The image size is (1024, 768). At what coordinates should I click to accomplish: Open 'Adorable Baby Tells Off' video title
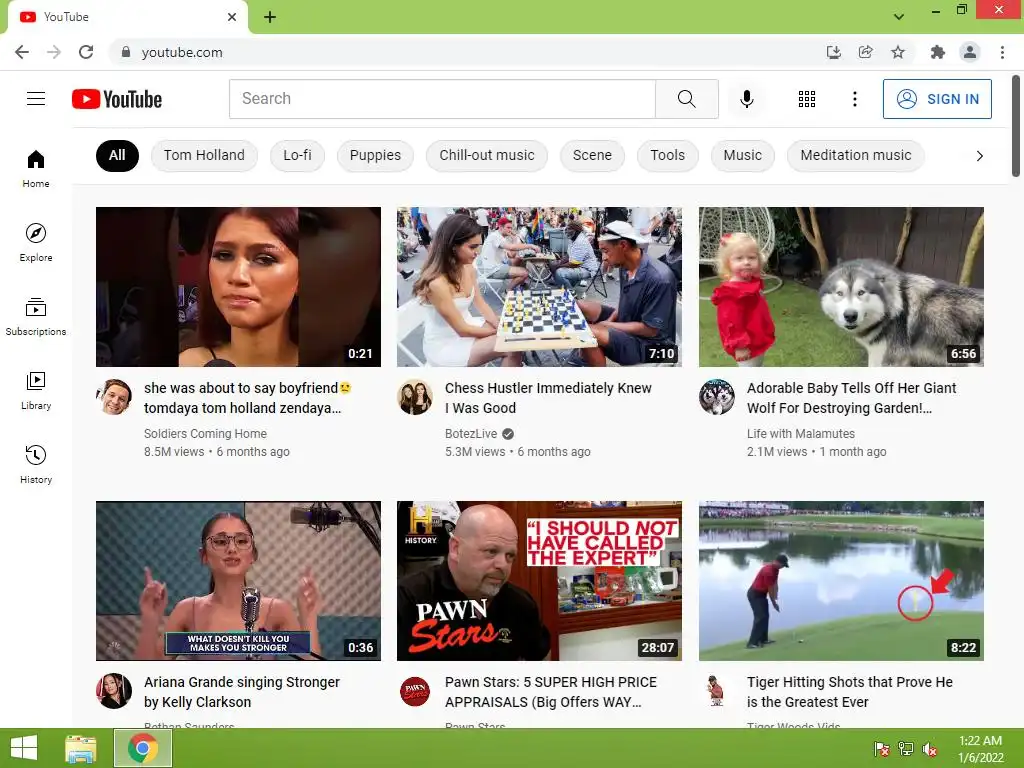[x=852, y=398]
